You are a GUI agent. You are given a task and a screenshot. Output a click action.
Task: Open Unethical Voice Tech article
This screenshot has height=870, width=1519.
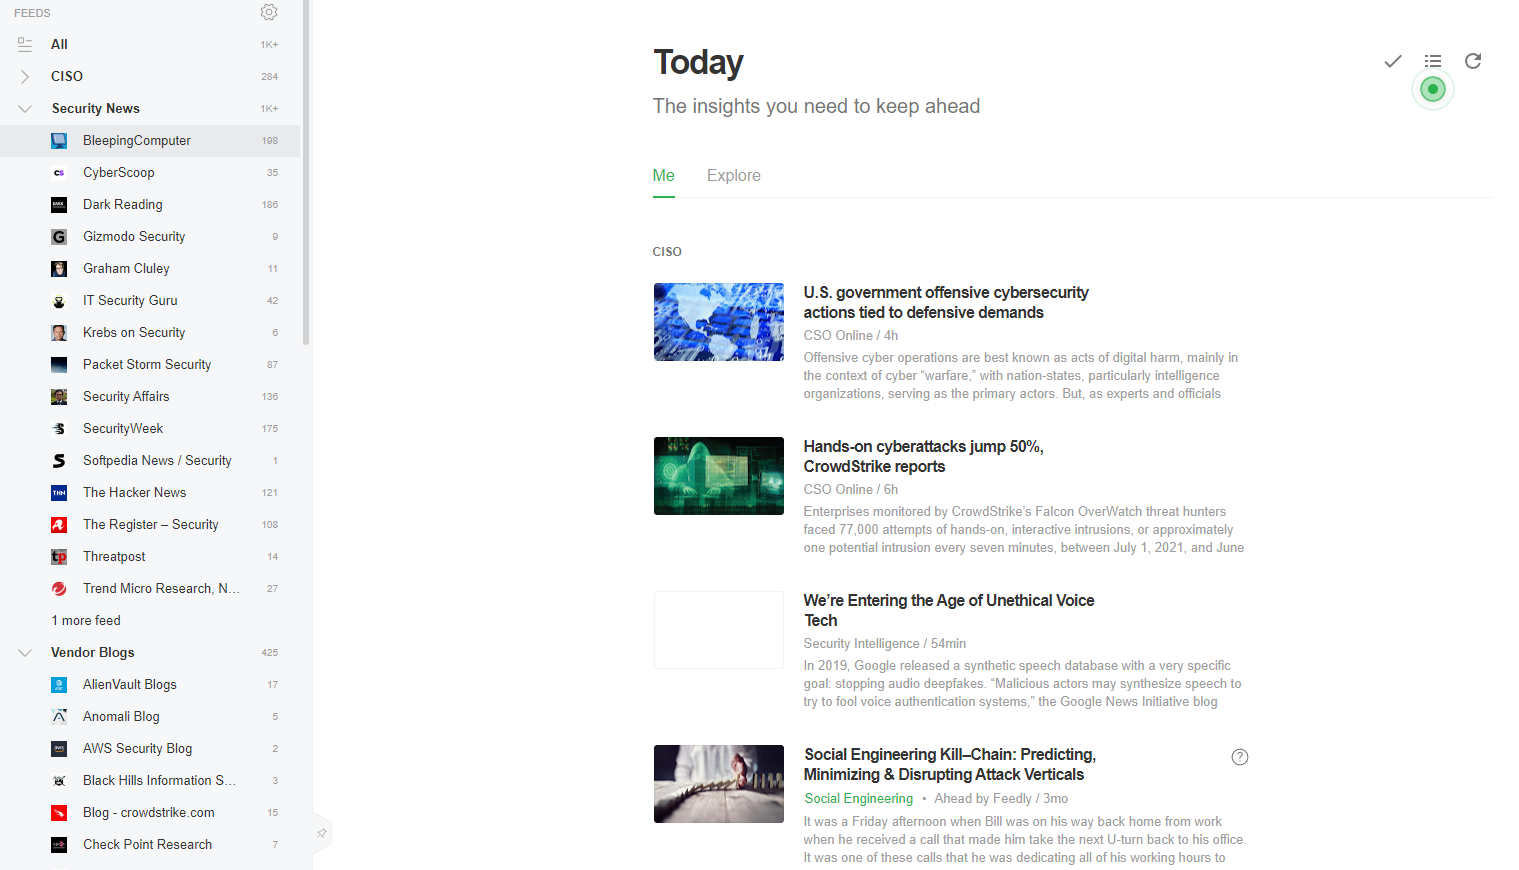pos(949,610)
